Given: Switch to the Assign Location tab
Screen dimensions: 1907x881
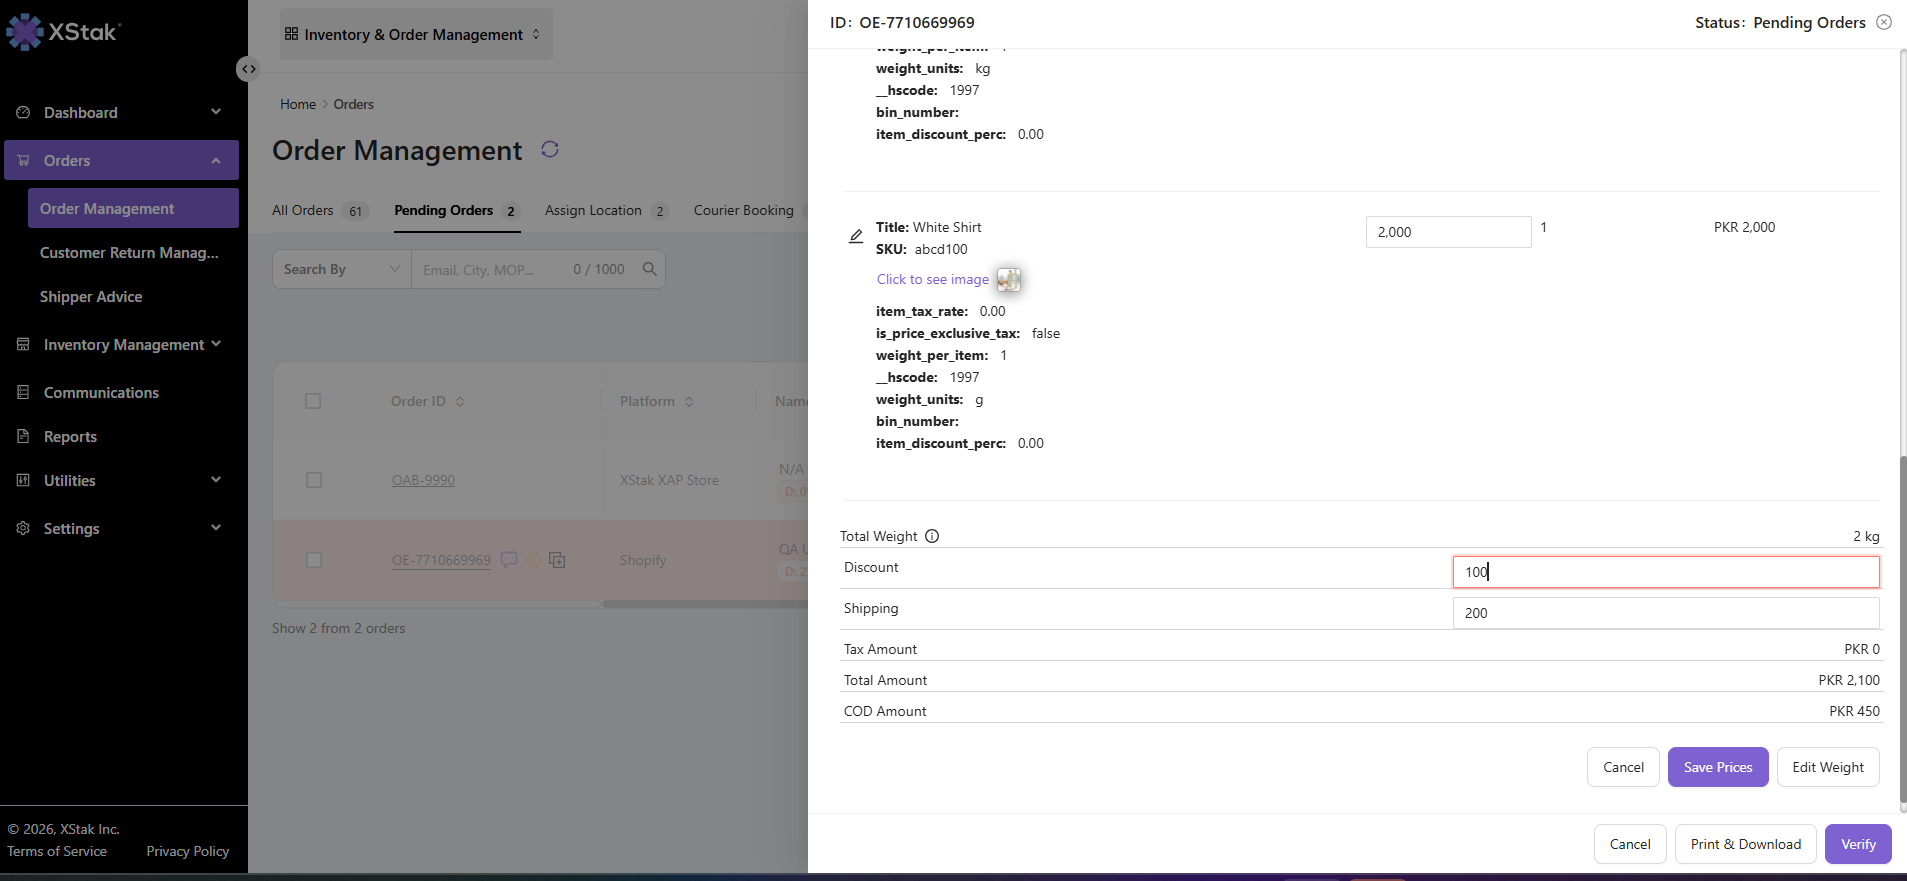Looking at the screenshot, I should 606,210.
